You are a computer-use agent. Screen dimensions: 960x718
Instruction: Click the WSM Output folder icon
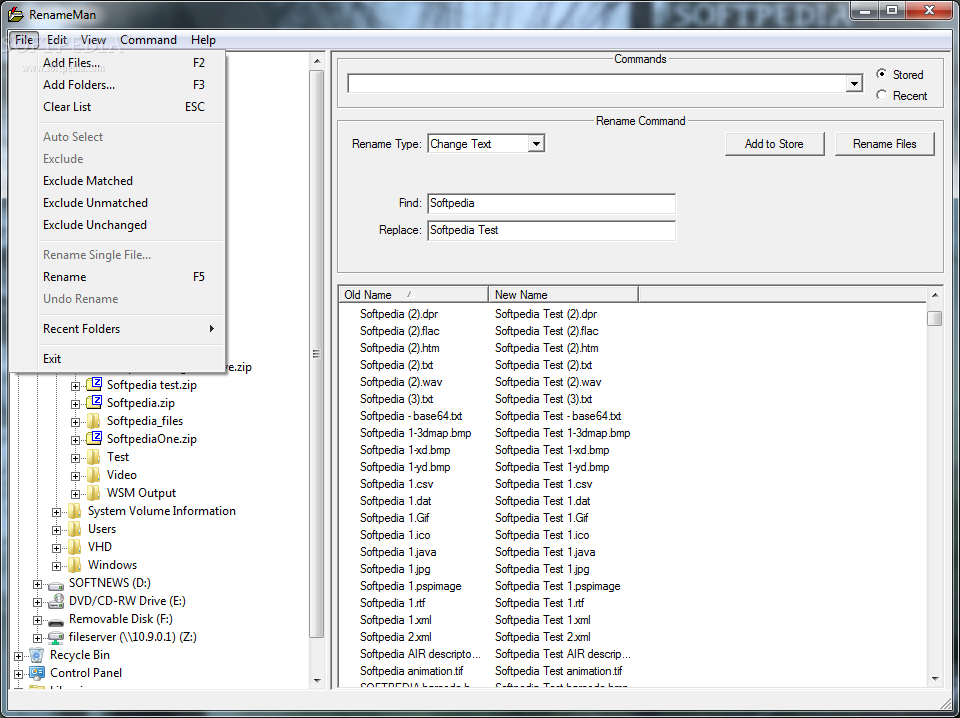tap(94, 493)
